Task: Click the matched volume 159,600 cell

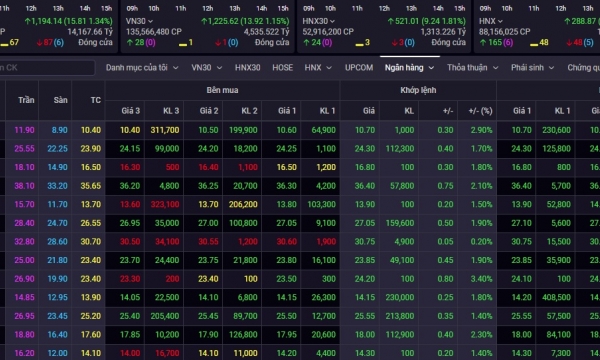Action: point(400,223)
